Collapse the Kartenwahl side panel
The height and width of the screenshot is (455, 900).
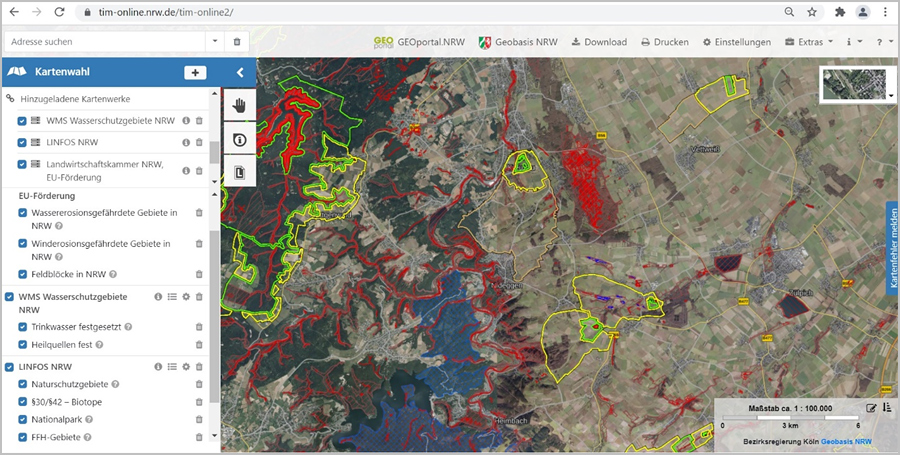coord(240,73)
